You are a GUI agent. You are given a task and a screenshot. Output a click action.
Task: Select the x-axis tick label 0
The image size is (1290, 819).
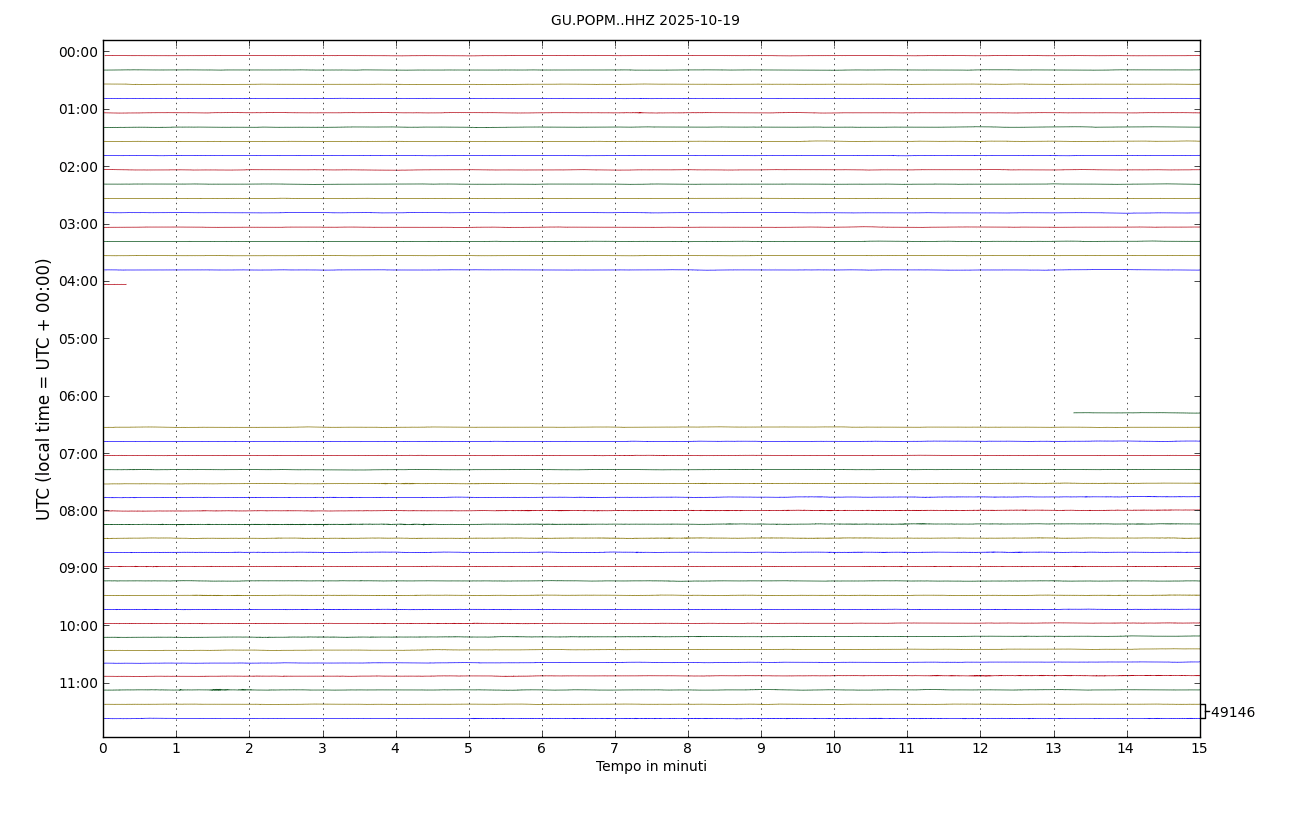coord(103,749)
